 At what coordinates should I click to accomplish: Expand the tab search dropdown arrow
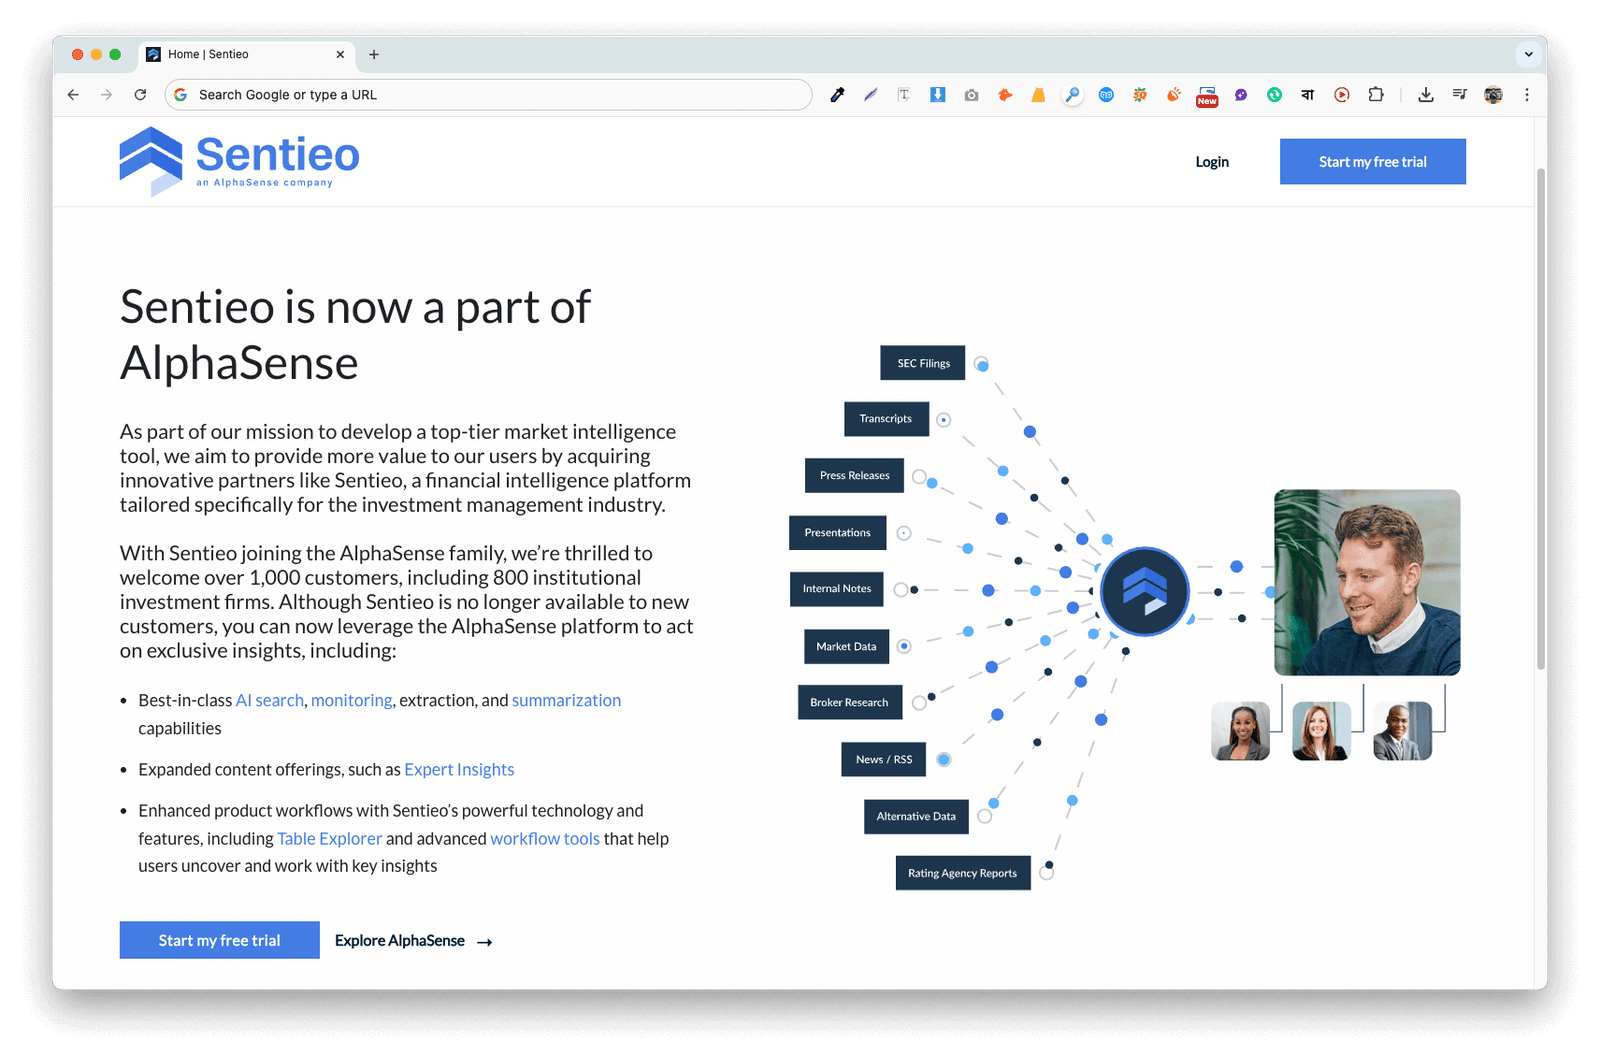point(1528,54)
